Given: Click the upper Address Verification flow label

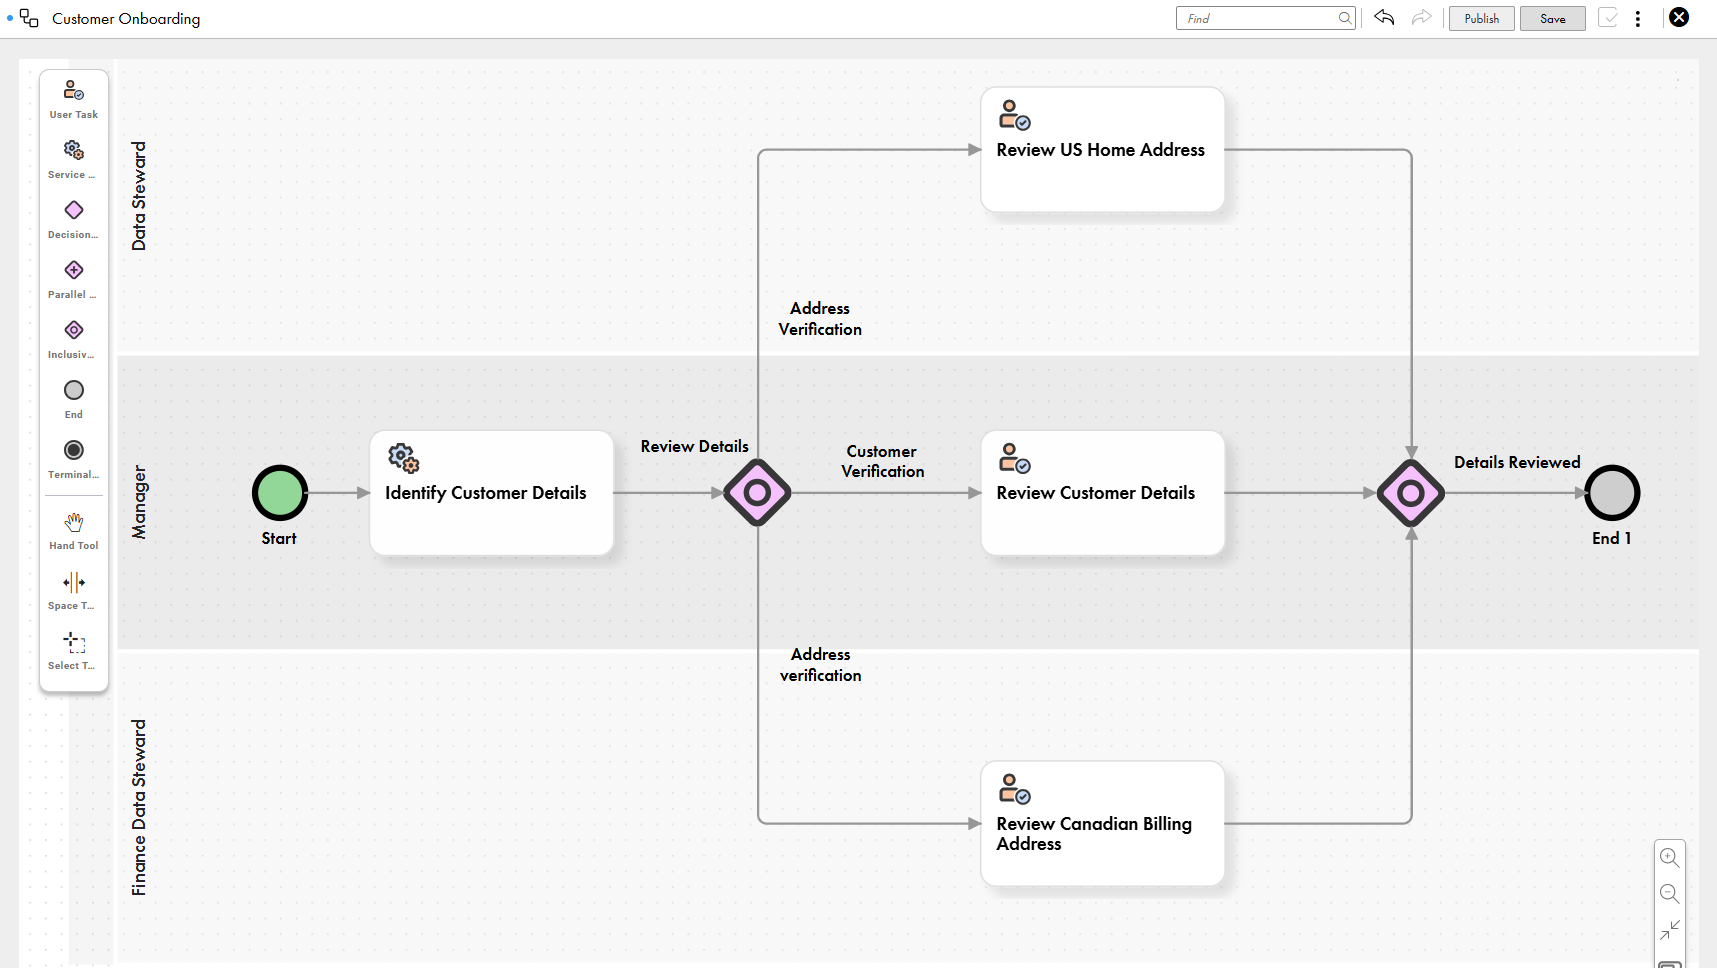Looking at the screenshot, I should click(x=820, y=319).
